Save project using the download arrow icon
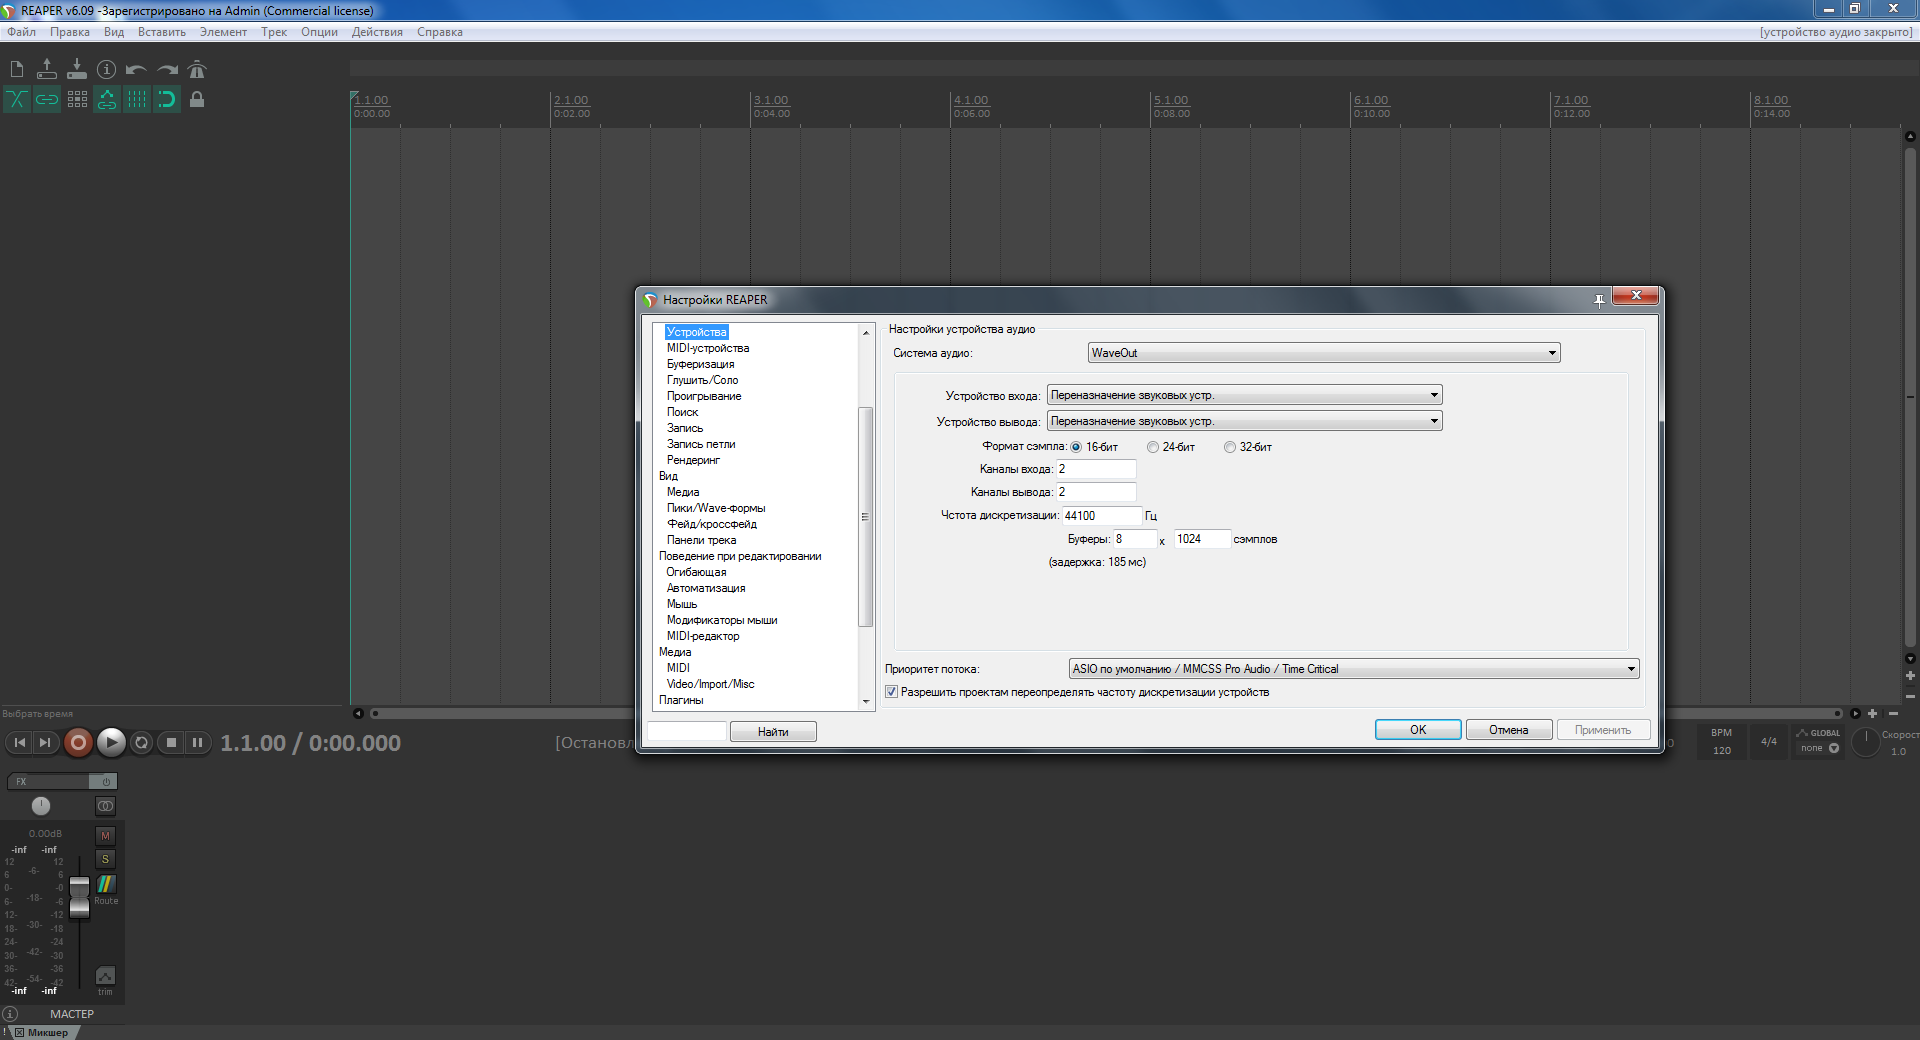The width and height of the screenshot is (1920, 1040). [x=77, y=69]
